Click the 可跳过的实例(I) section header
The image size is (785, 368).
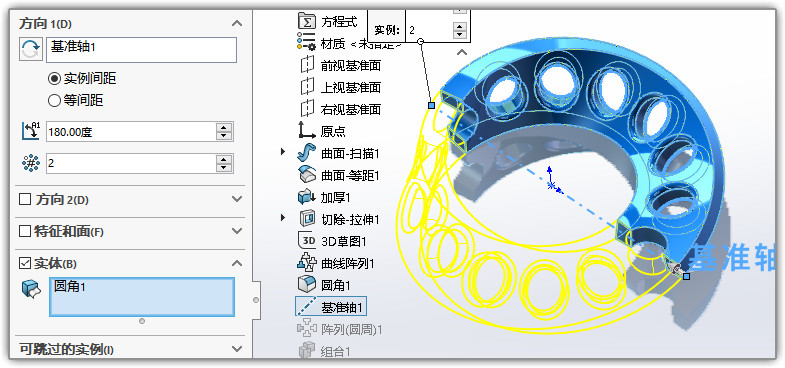[x=130, y=349]
